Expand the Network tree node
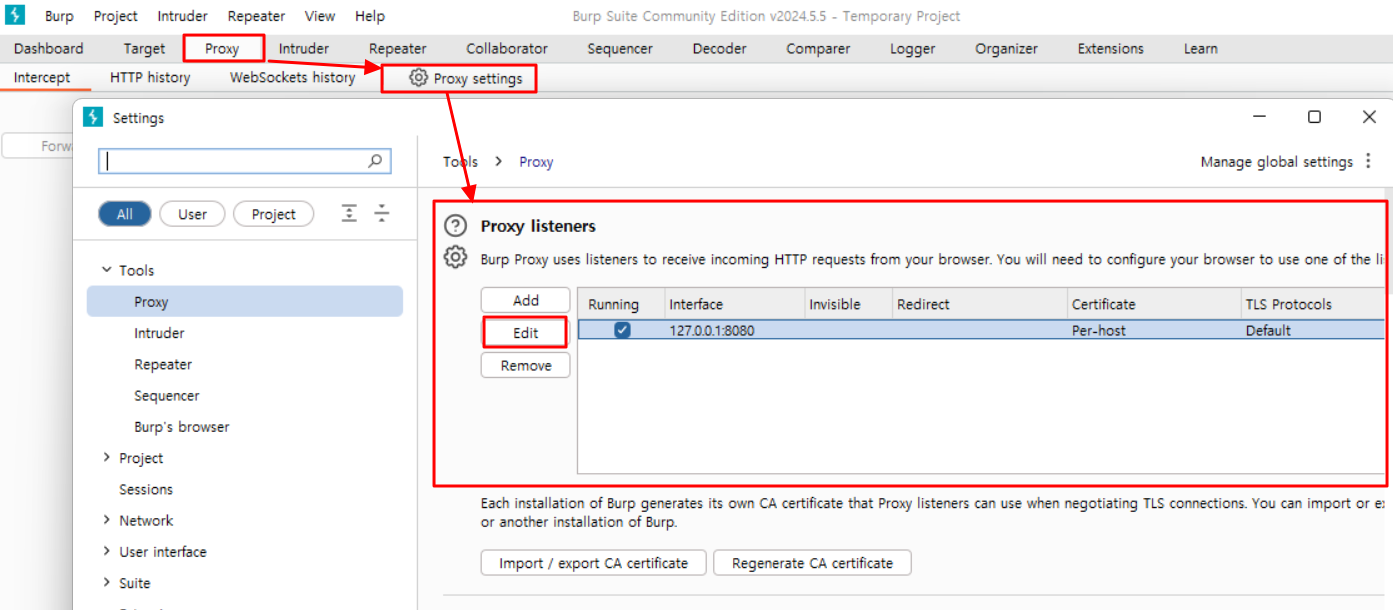This screenshot has height=610, width=1393. pos(107,520)
